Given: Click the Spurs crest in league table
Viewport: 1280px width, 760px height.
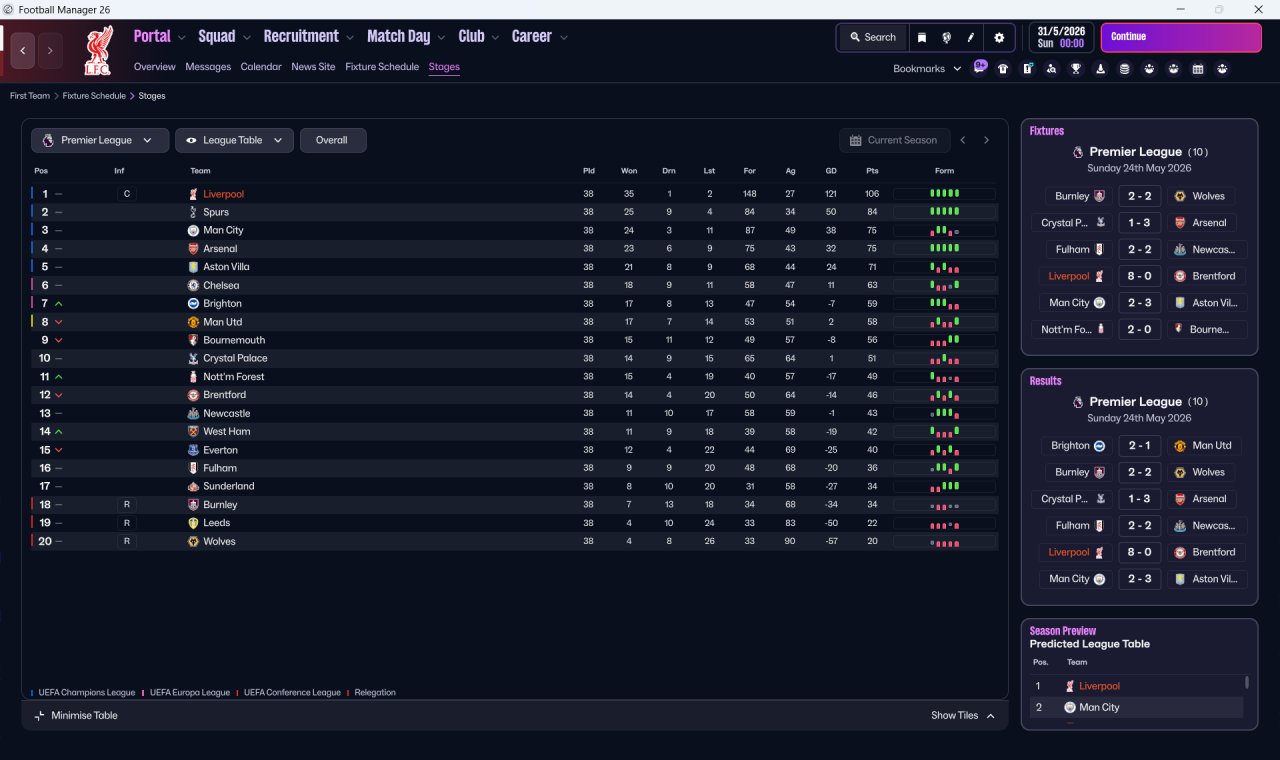Looking at the screenshot, I should click(193, 212).
